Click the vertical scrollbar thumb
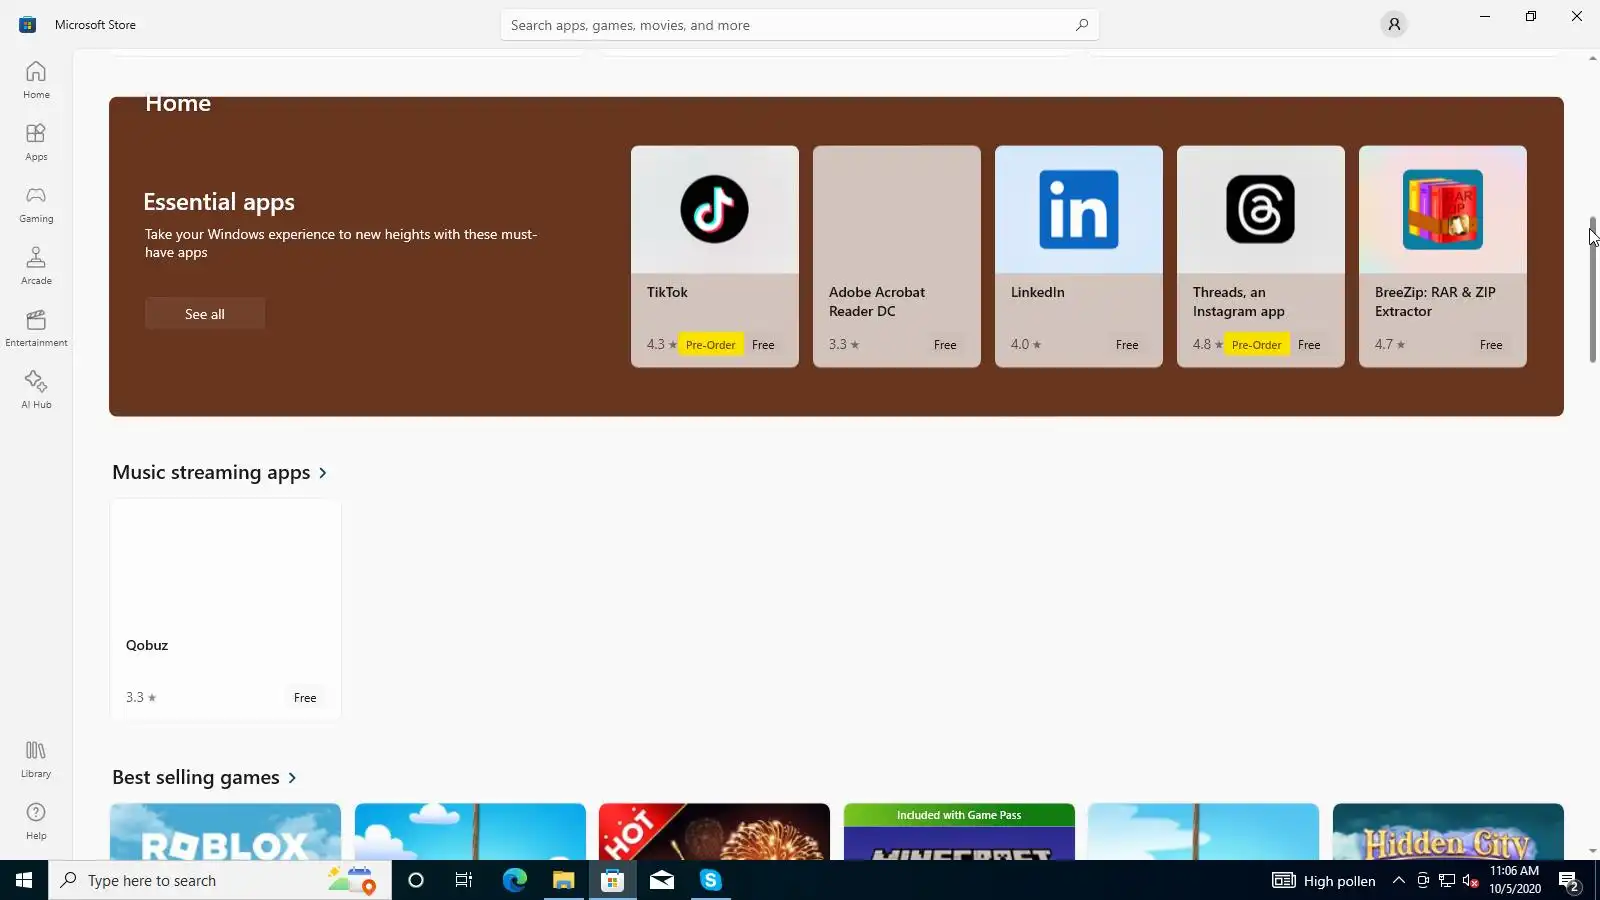The height and width of the screenshot is (900, 1600). [1592, 289]
